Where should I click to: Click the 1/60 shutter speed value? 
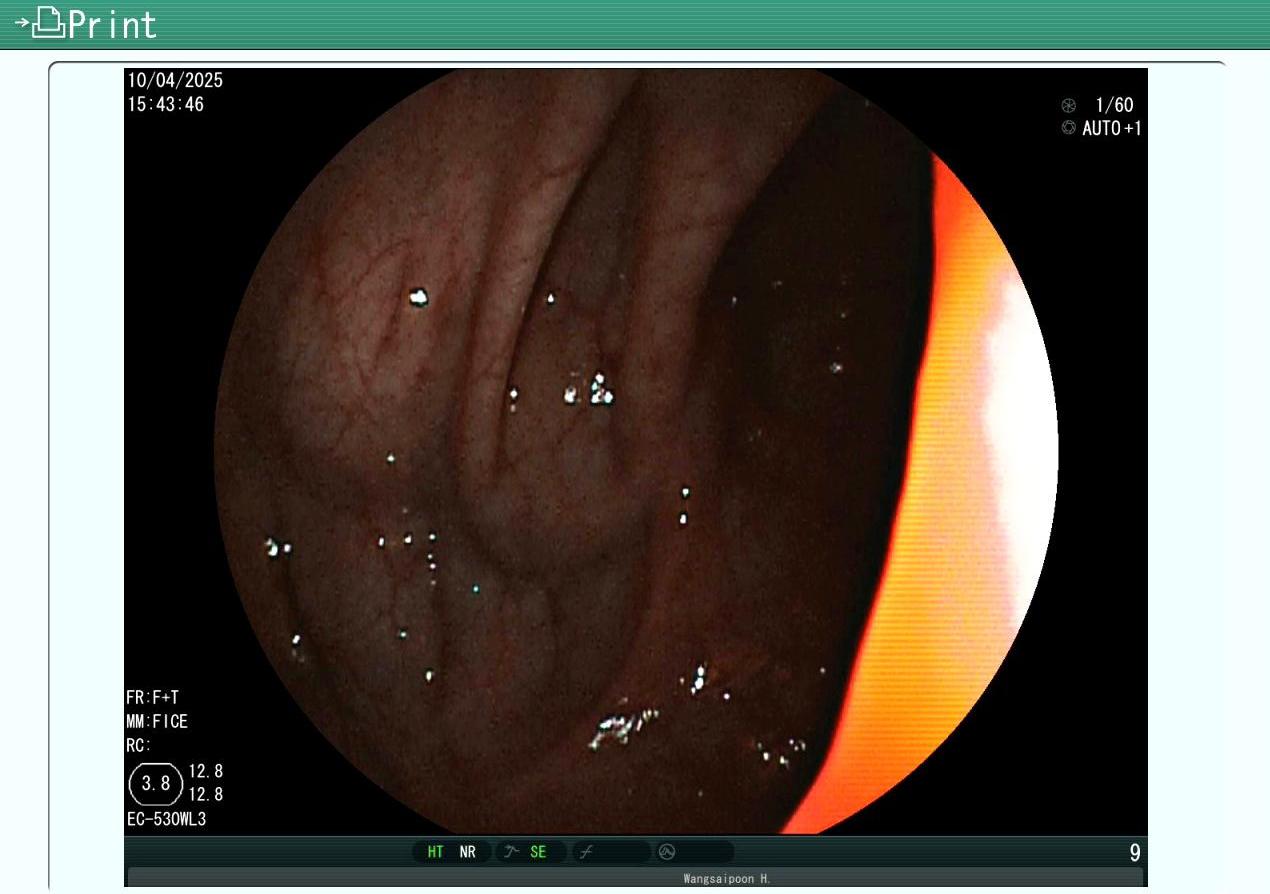pos(1114,105)
